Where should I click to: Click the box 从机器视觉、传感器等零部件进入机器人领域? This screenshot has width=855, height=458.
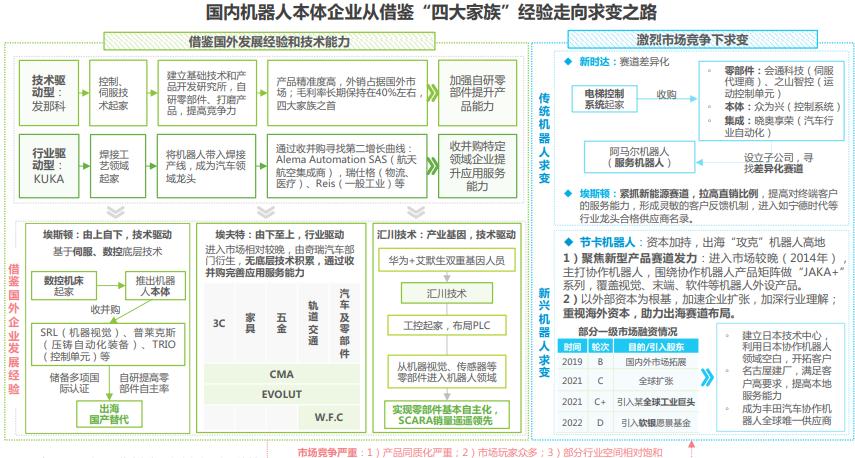coord(447,372)
